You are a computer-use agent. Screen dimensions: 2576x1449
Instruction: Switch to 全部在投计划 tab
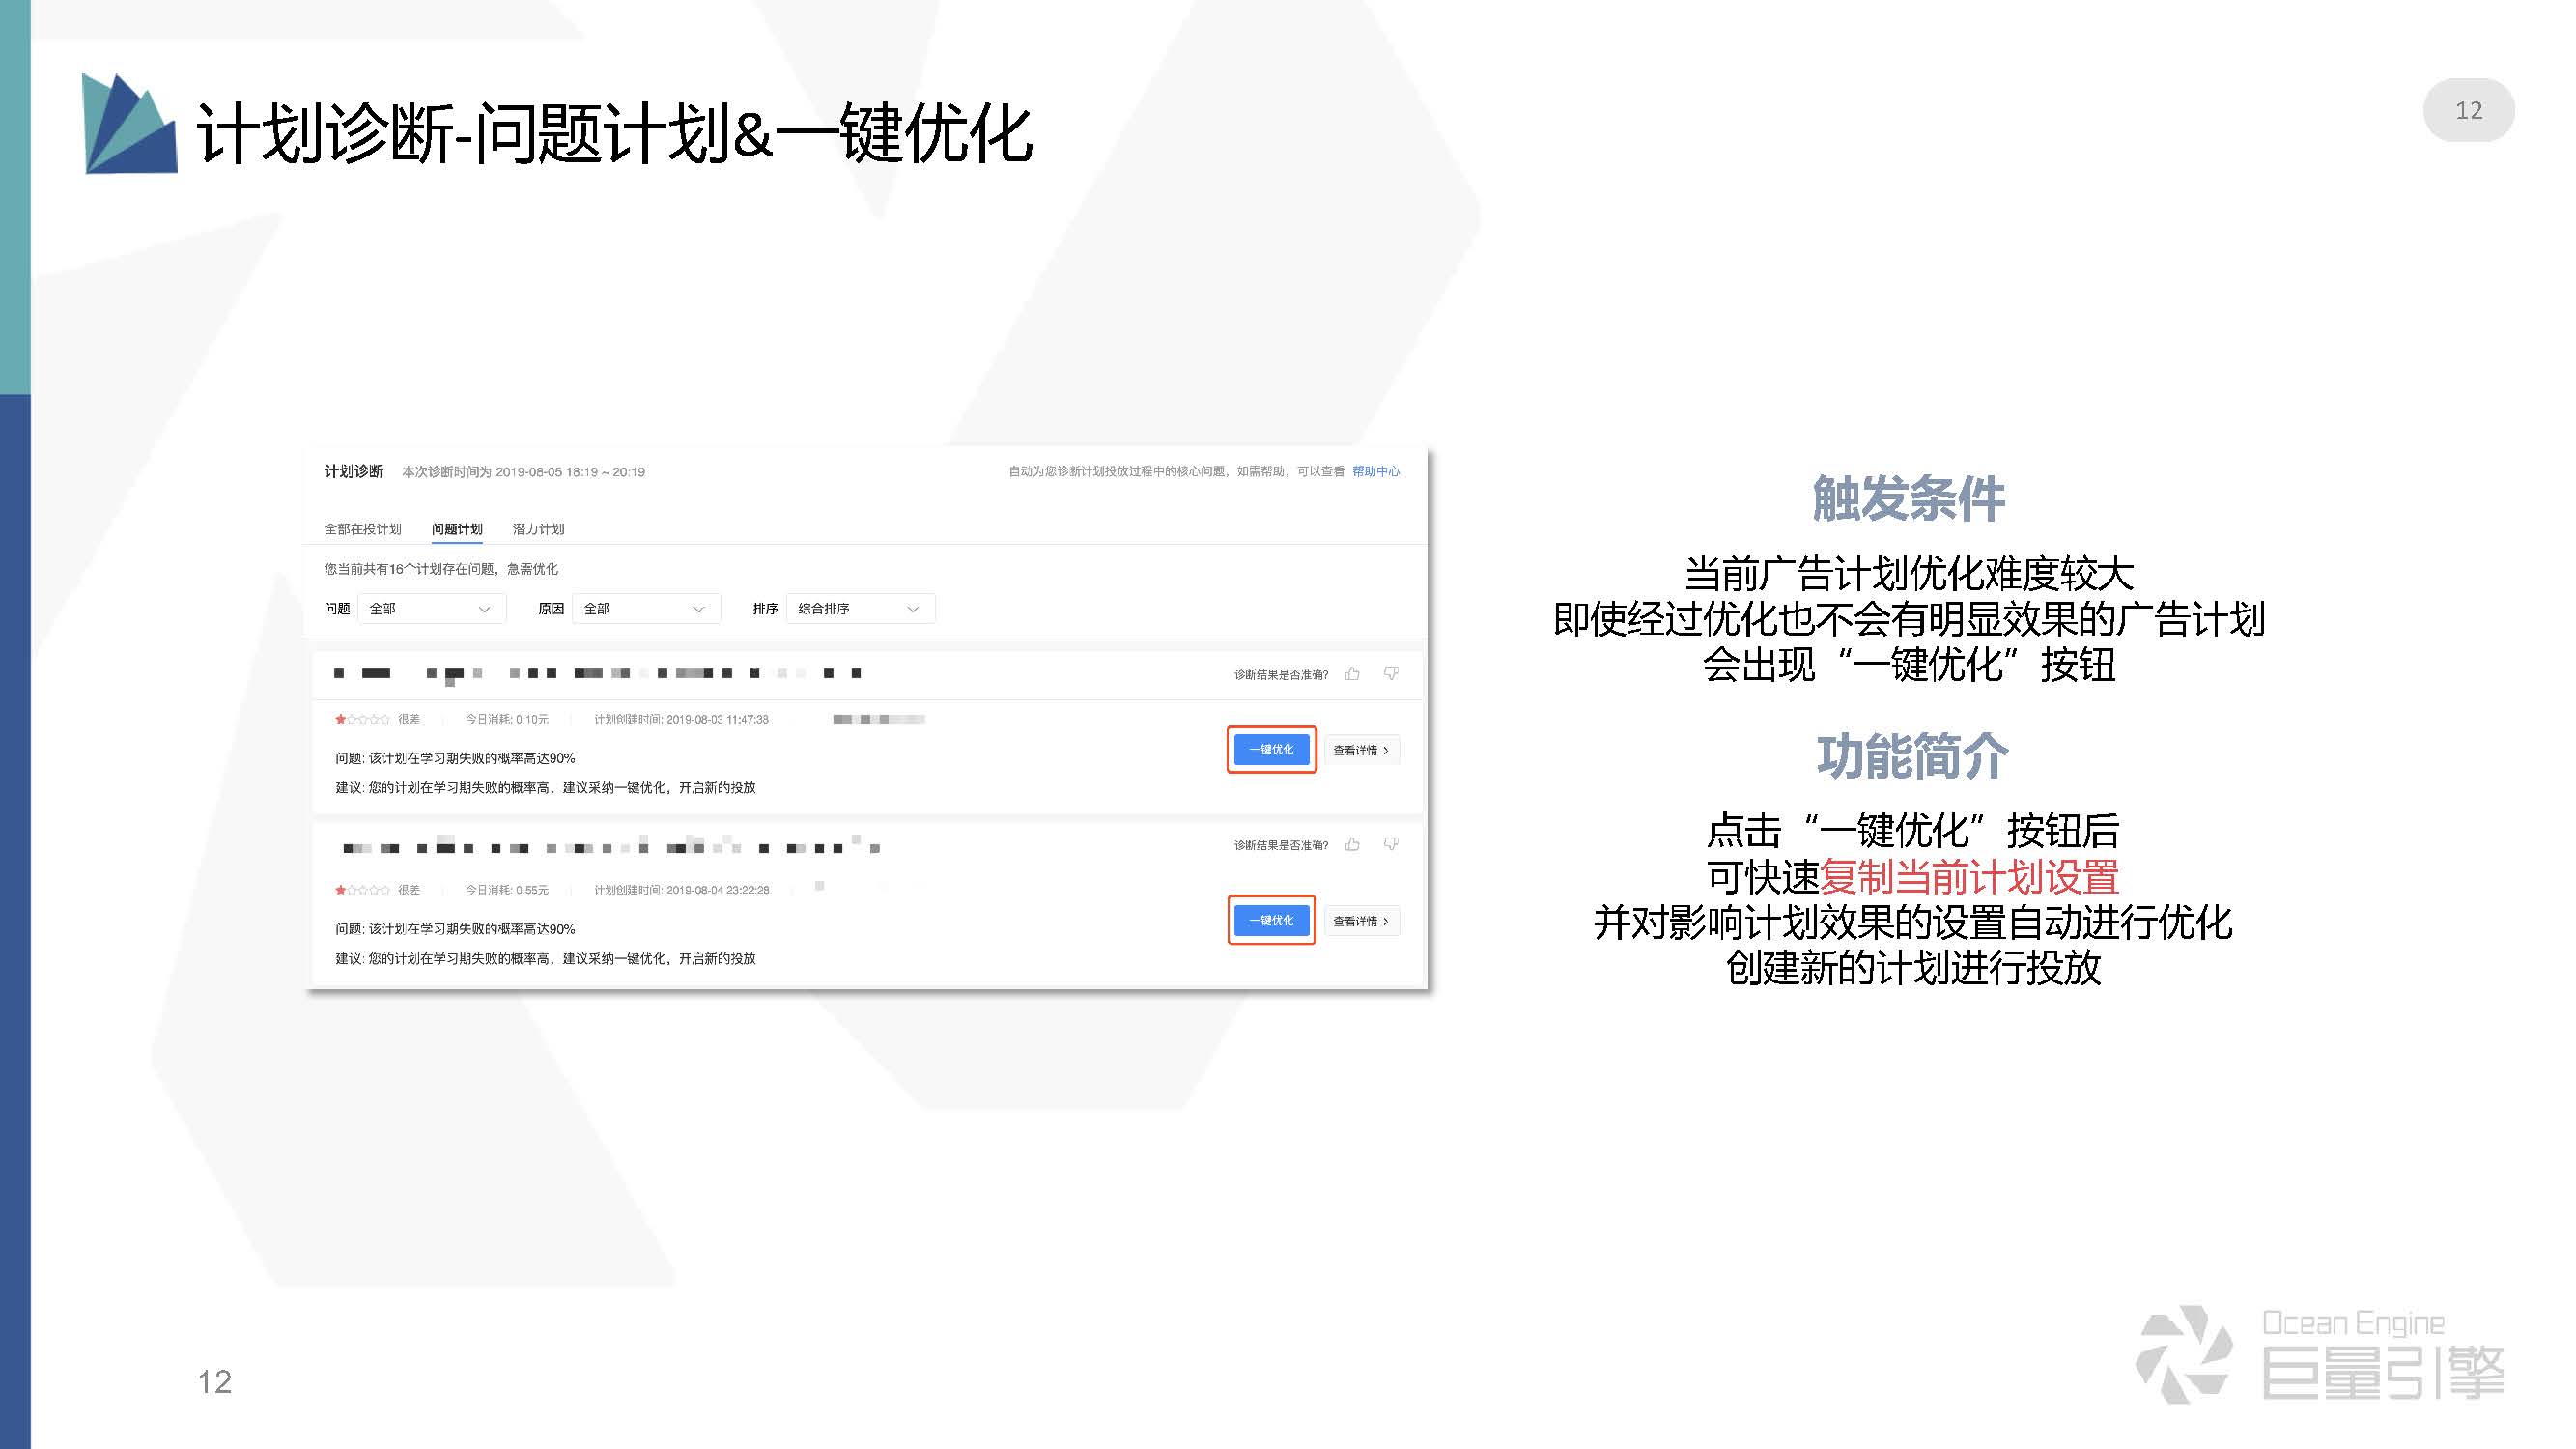[x=362, y=529]
